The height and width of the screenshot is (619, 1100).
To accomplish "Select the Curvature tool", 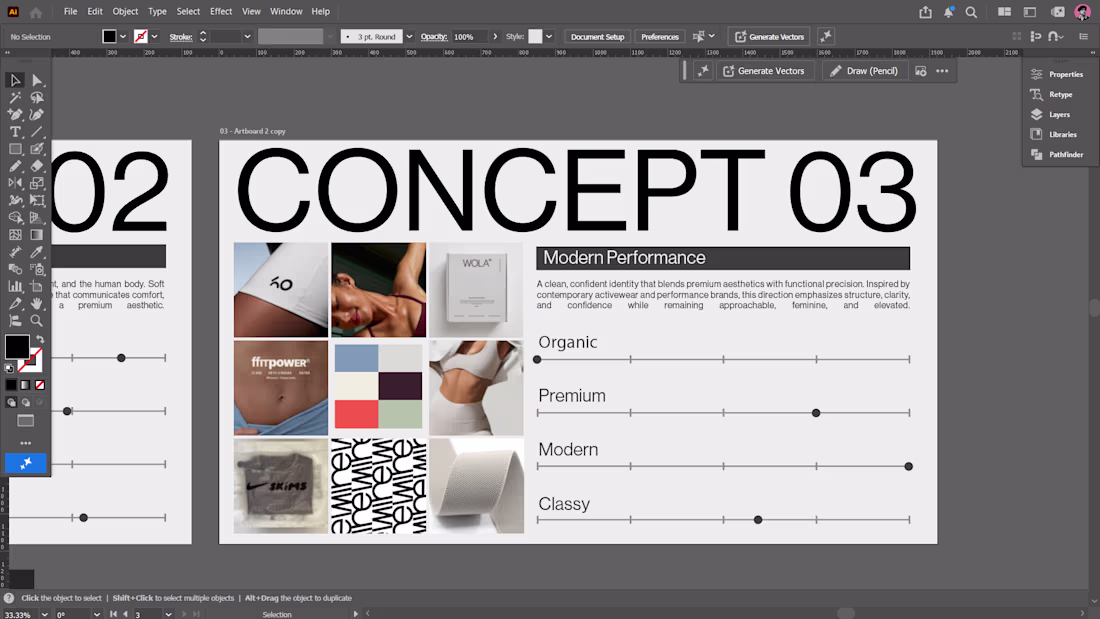I will 37,114.
